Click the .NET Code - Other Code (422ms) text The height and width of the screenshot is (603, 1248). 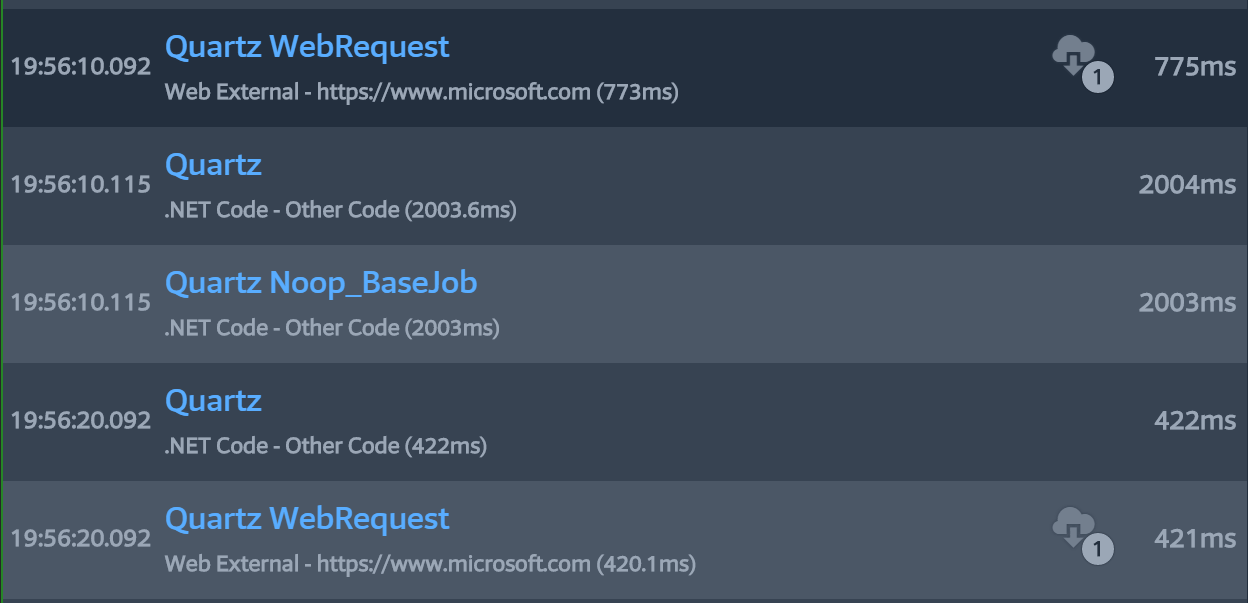[326, 446]
